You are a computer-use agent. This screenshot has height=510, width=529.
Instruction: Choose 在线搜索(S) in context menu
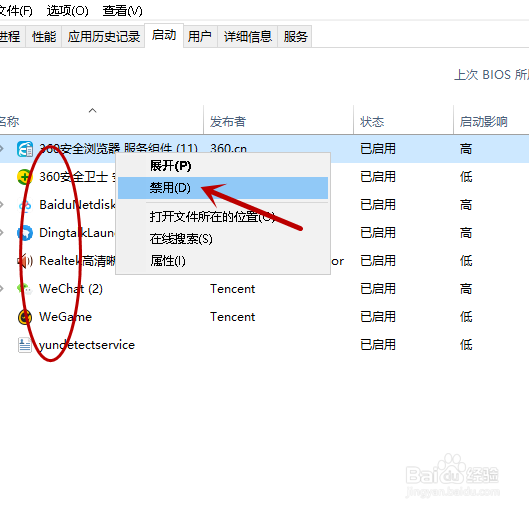[223, 239]
